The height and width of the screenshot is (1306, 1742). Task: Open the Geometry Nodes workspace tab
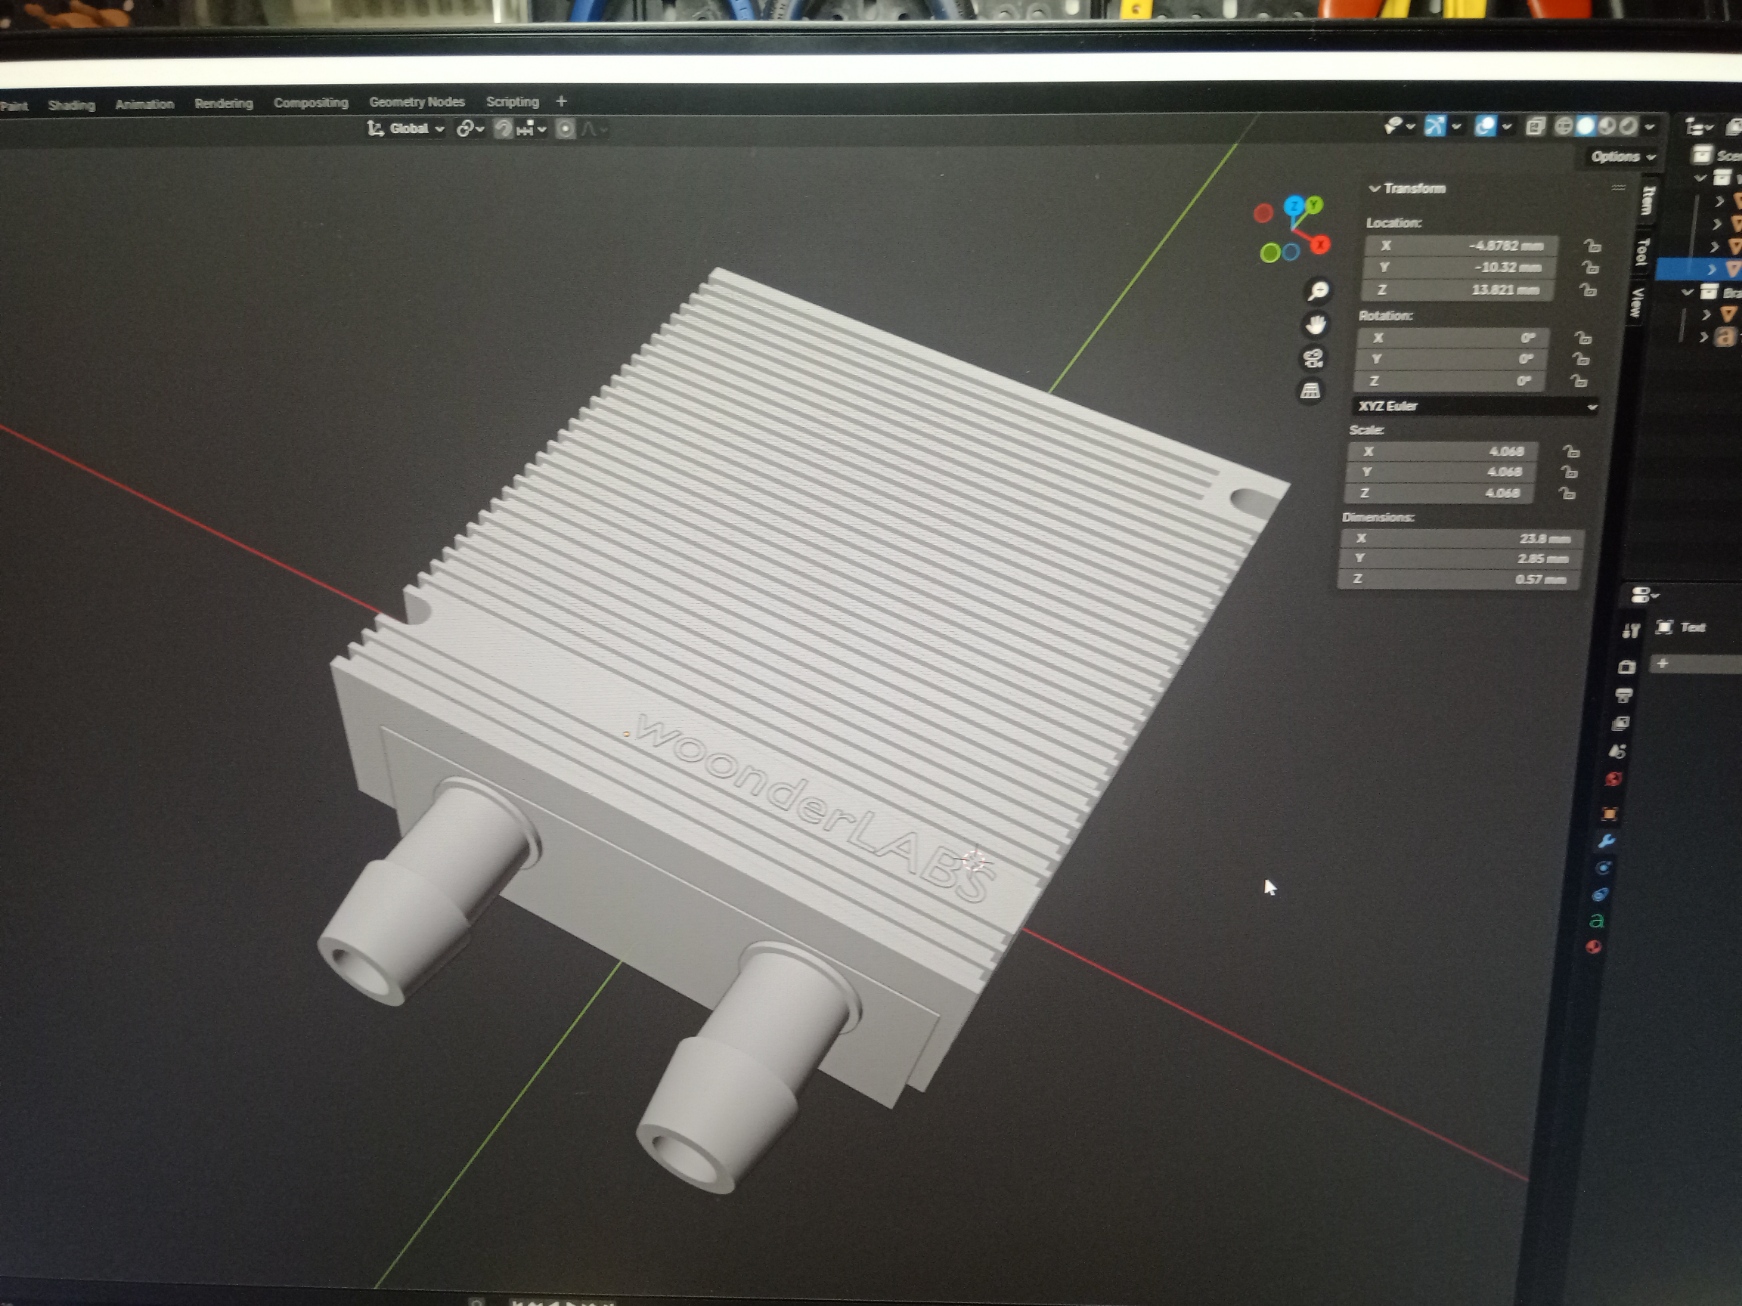pos(417,101)
